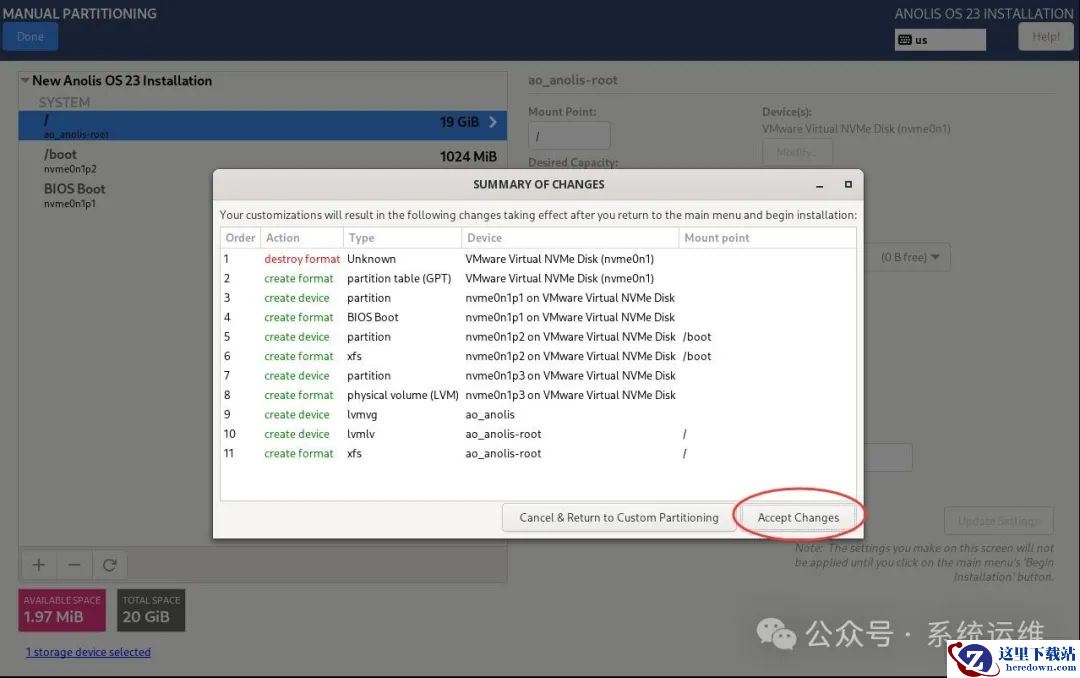Viewport: 1080px width, 678px height.
Task: Select row 7 create device nvme0n1p3
Action: 538,376
